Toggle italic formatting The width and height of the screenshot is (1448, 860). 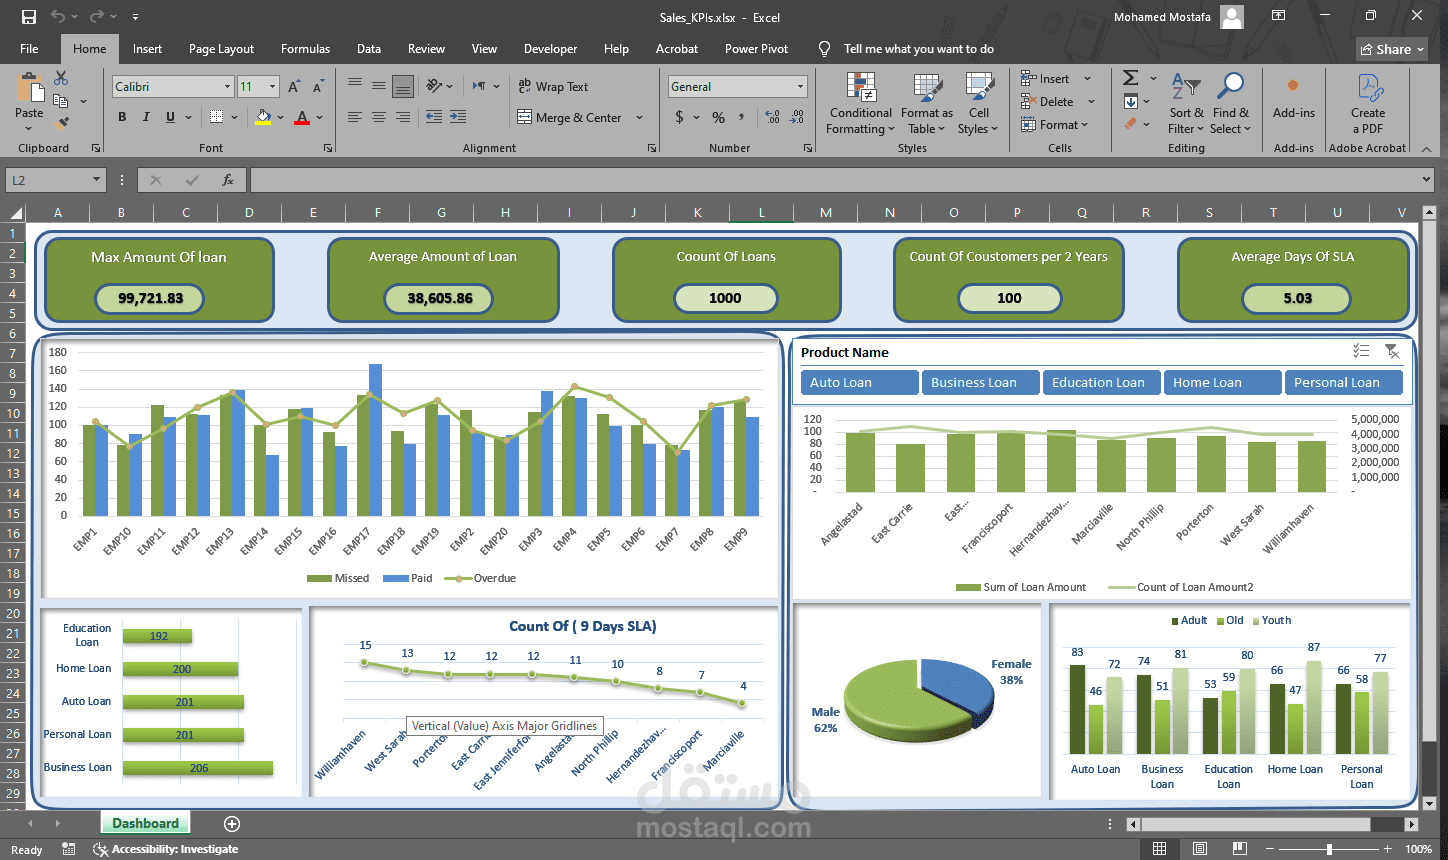tap(146, 117)
